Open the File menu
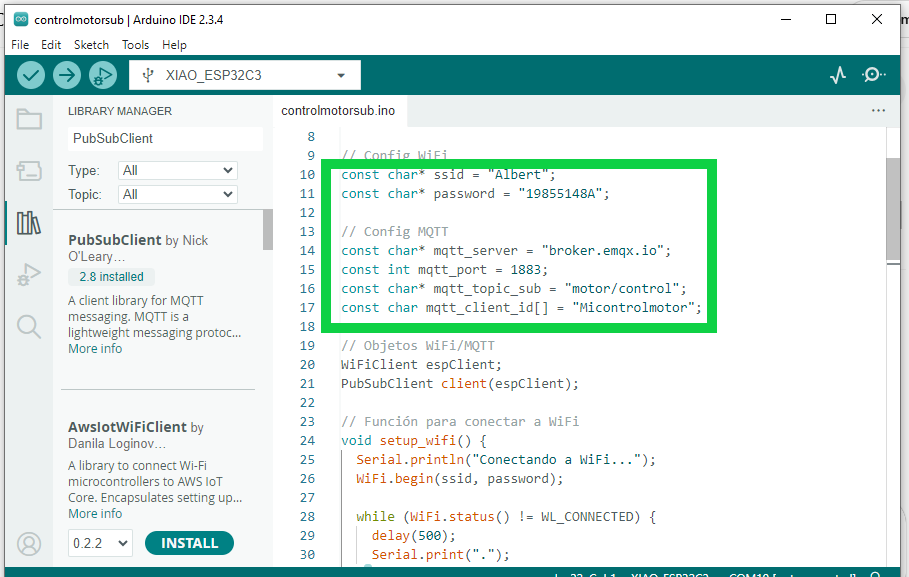909x577 pixels. tap(20, 45)
